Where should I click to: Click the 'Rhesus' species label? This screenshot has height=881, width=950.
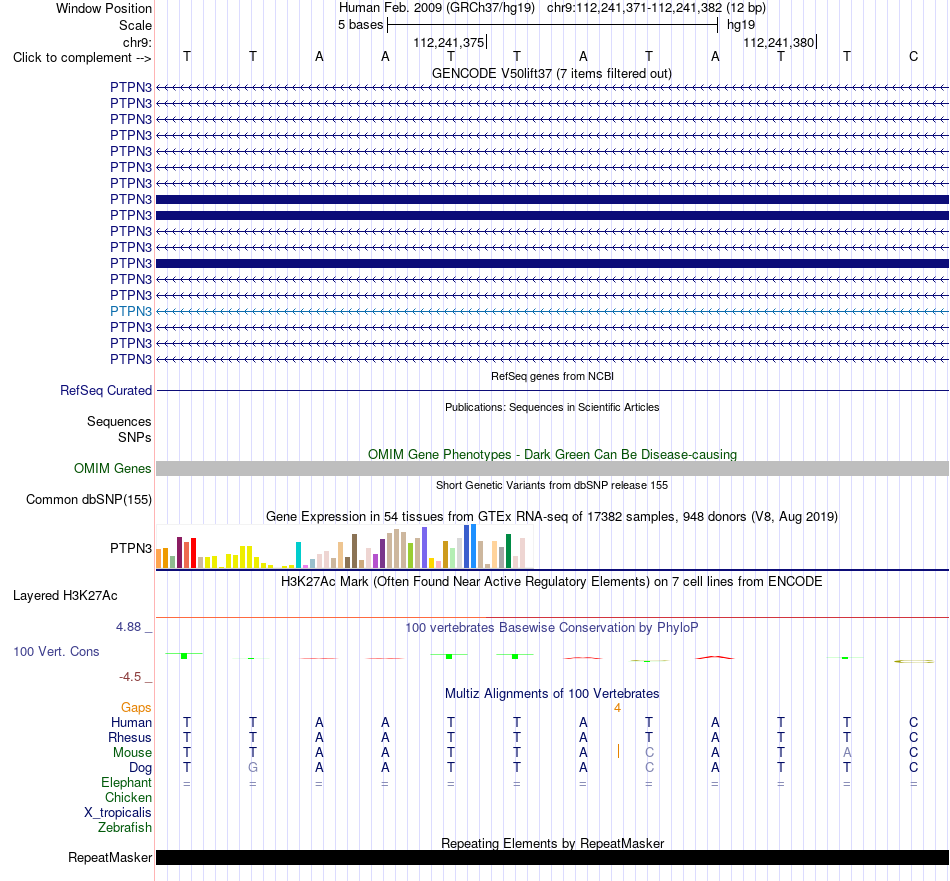coord(130,737)
